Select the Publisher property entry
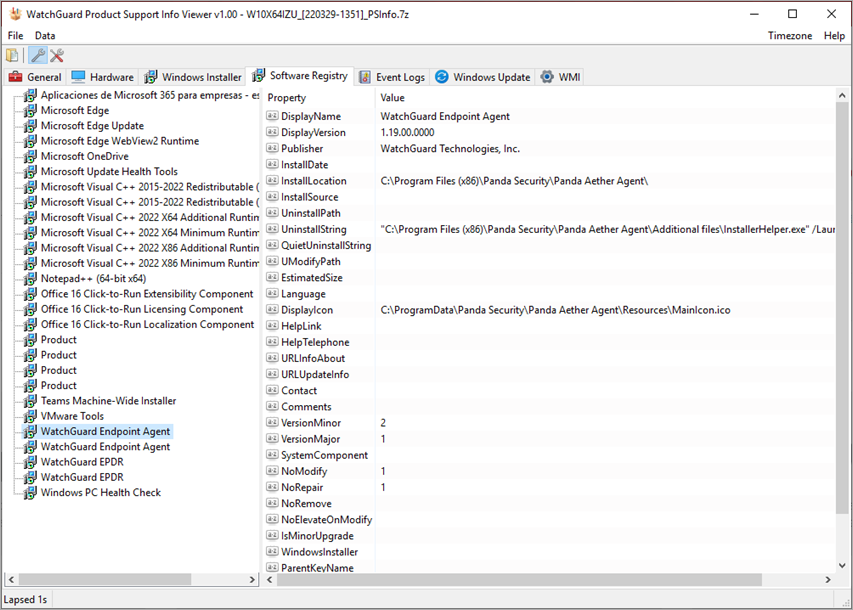Image resolution: width=853 pixels, height=610 pixels. 300,148
